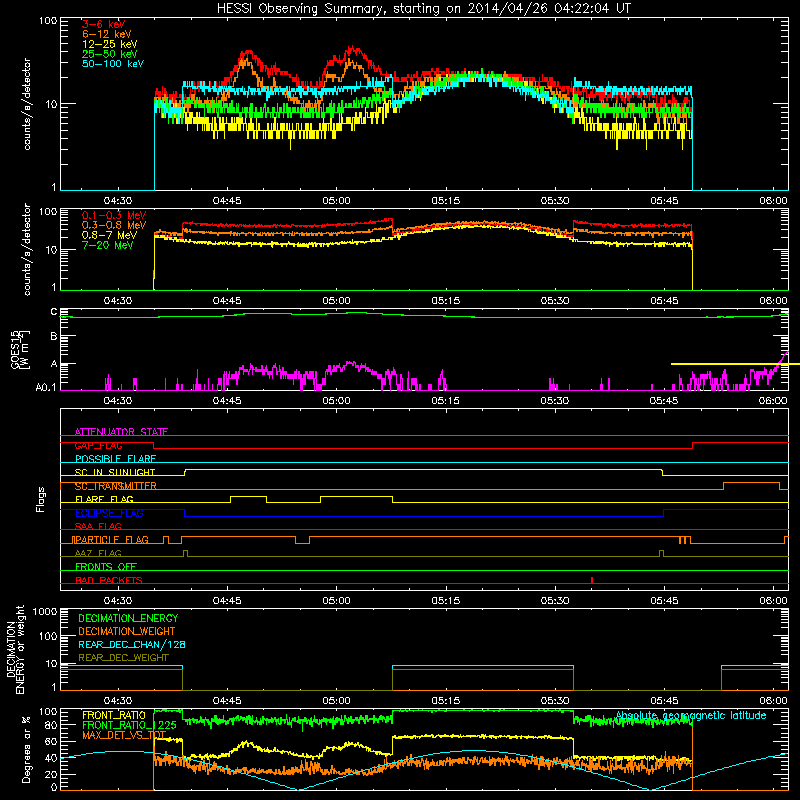This screenshot has width=800, height=800.
Task: Click counts/s/detector axis title of MeV panel
Action: pos(27,249)
